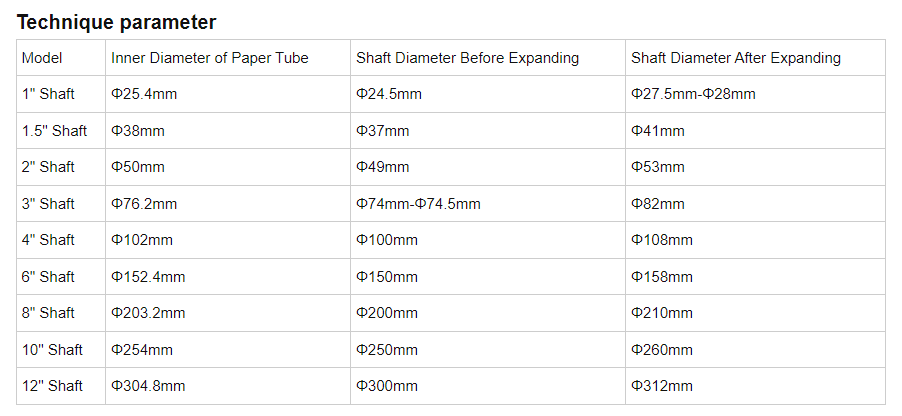Select the Φ304.8mm inner diameter cell

148,386
